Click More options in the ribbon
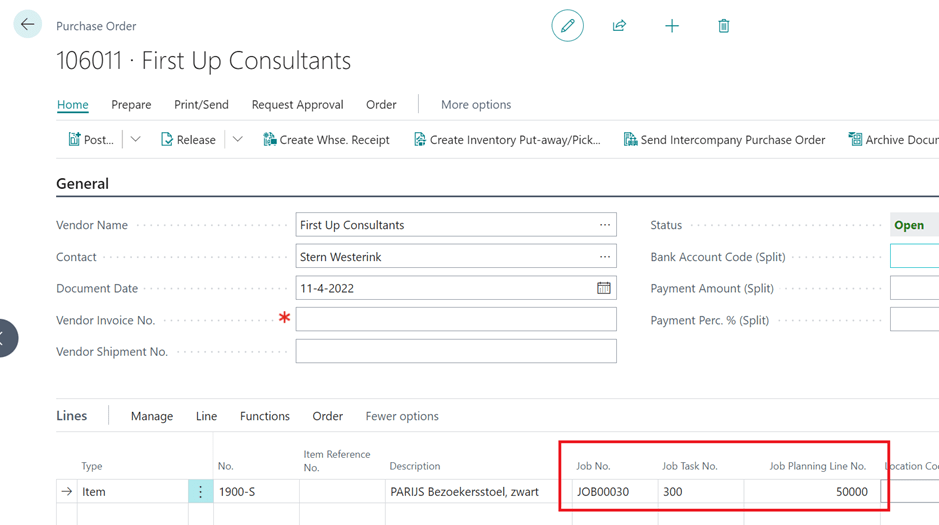Viewport: 939px width, 525px height. click(476, 104)
